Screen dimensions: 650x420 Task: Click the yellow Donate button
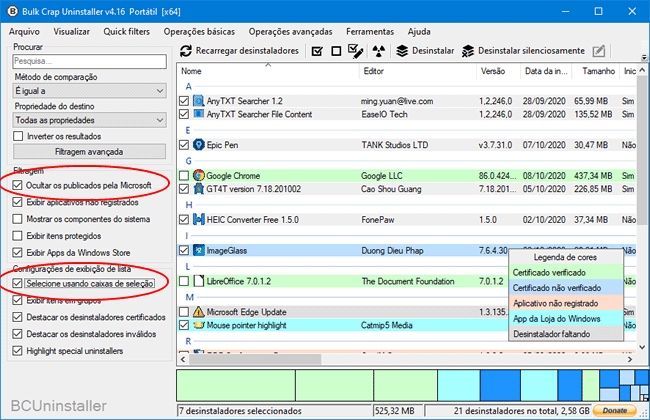point(614,410)
